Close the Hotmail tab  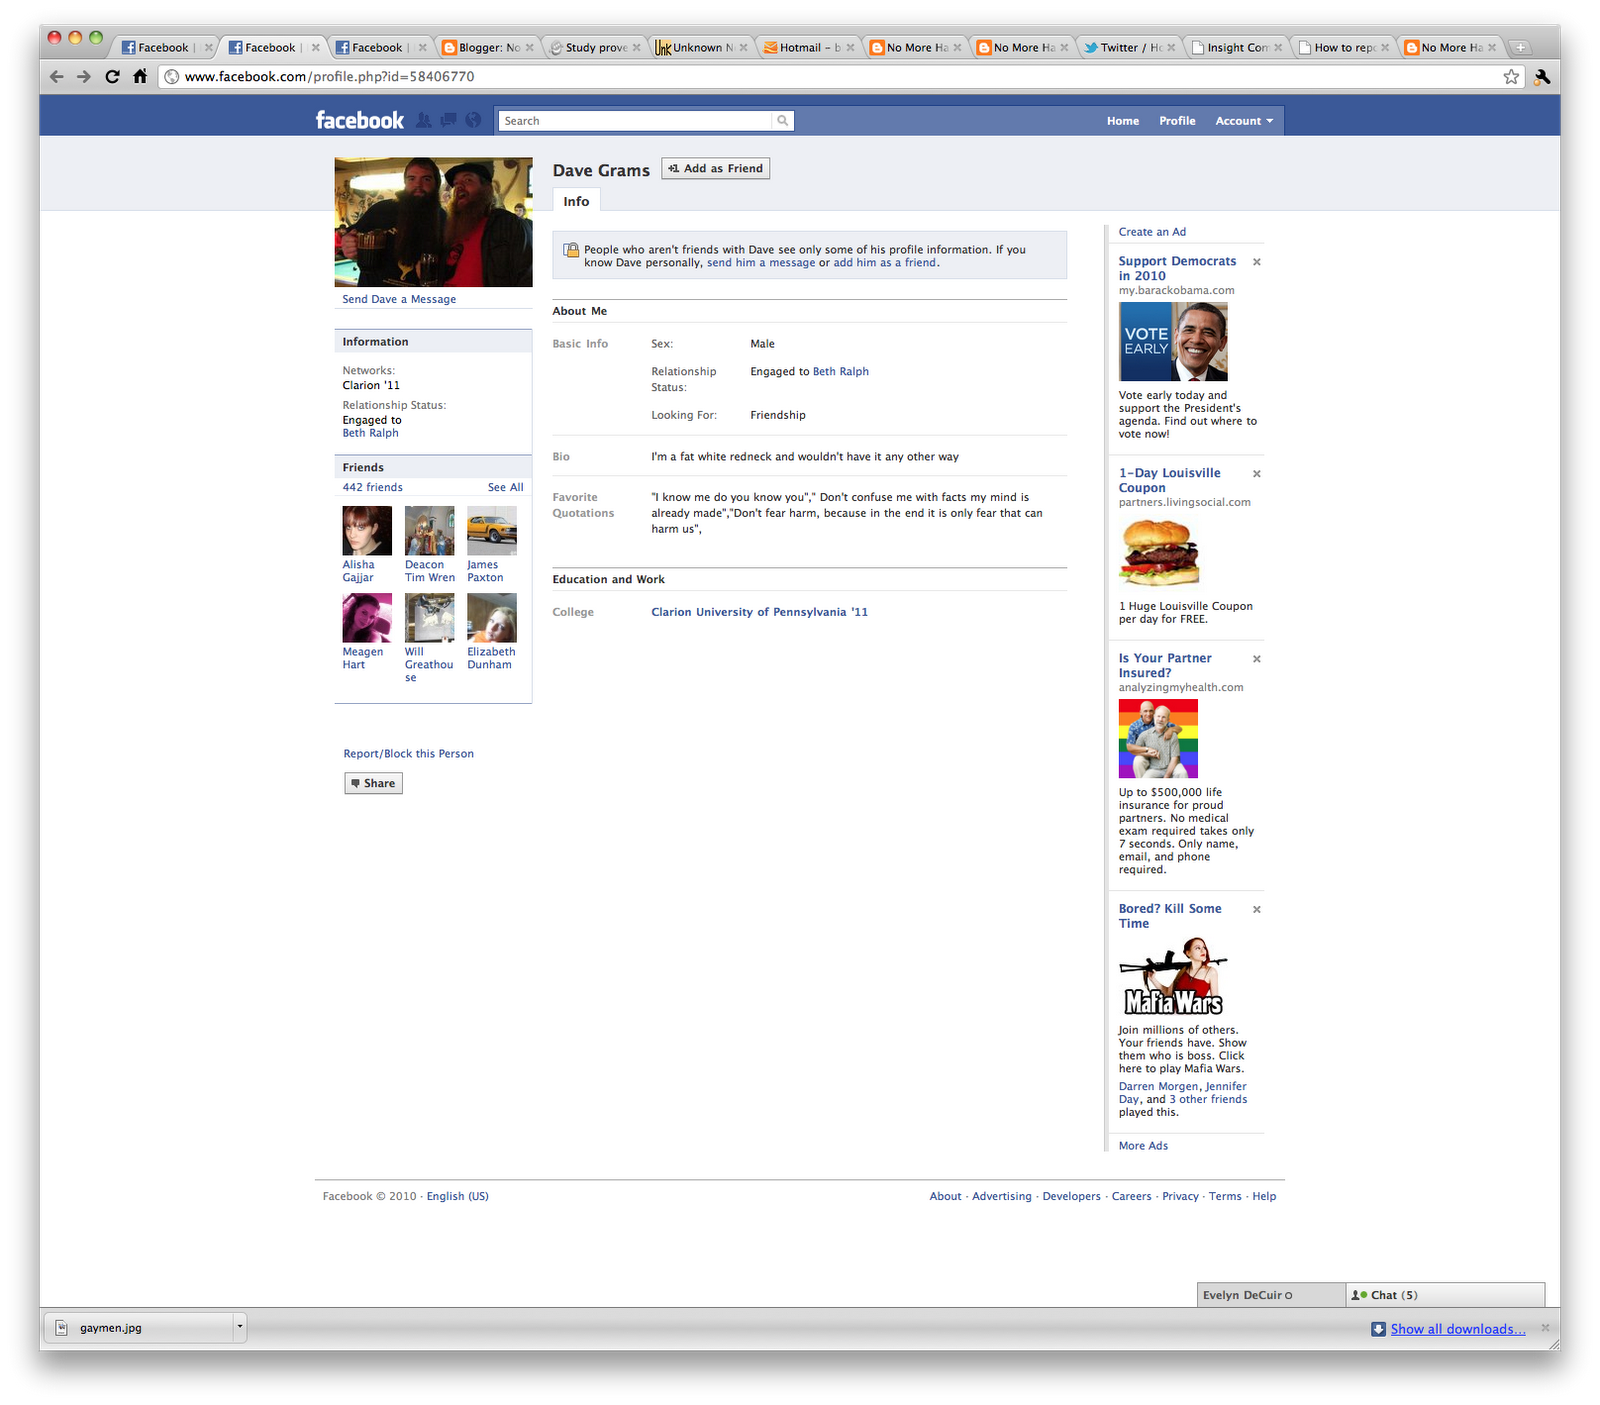point(850,47)
